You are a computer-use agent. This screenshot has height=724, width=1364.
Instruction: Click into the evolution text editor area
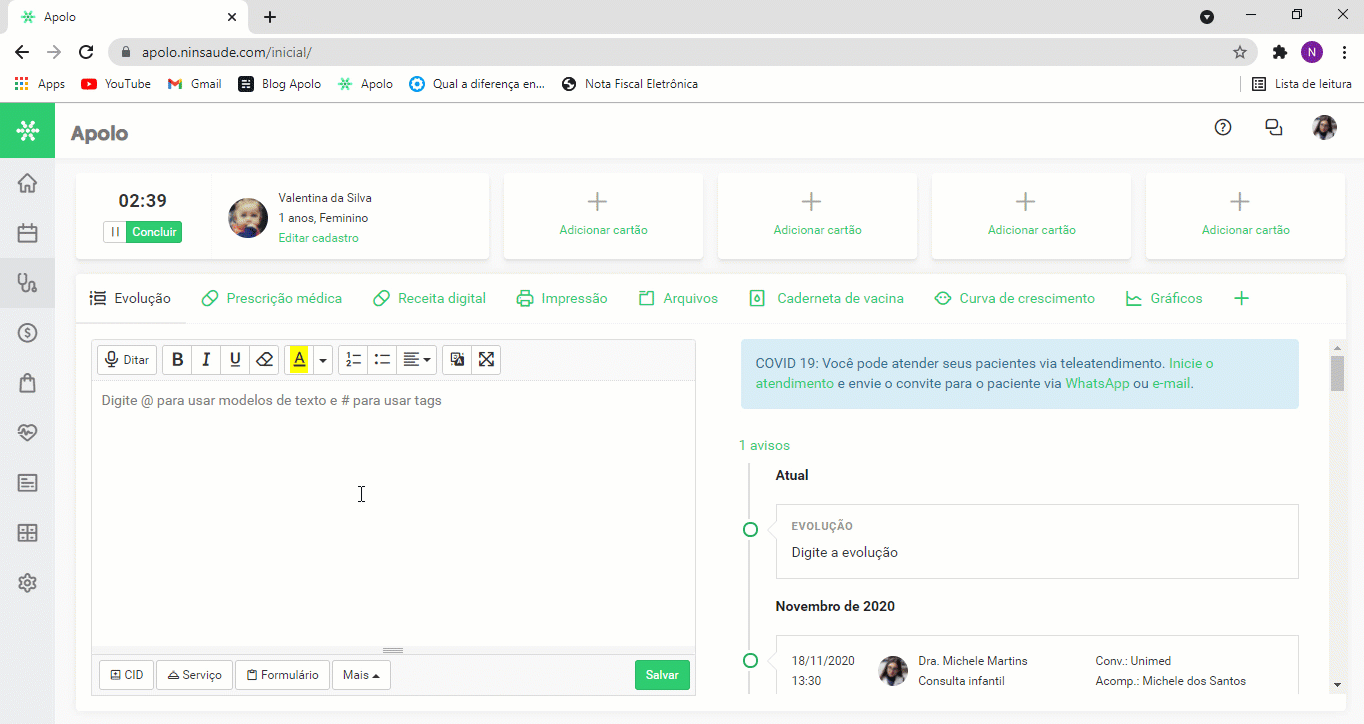coord(393,513)
